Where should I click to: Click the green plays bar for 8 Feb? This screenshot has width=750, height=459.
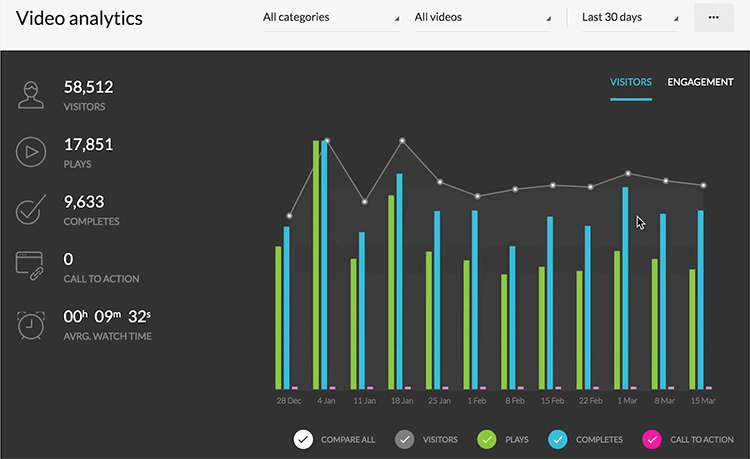point(504,332)
